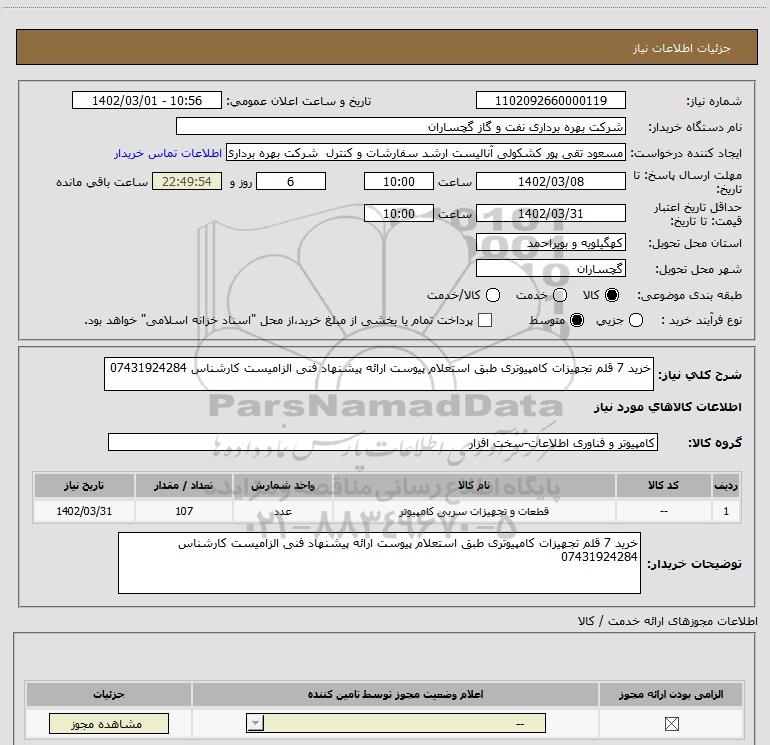The height and width of the screenshot is (745, 770).
Task: Click the جزئیات column header in licenses table
Action: coord(109,694)
